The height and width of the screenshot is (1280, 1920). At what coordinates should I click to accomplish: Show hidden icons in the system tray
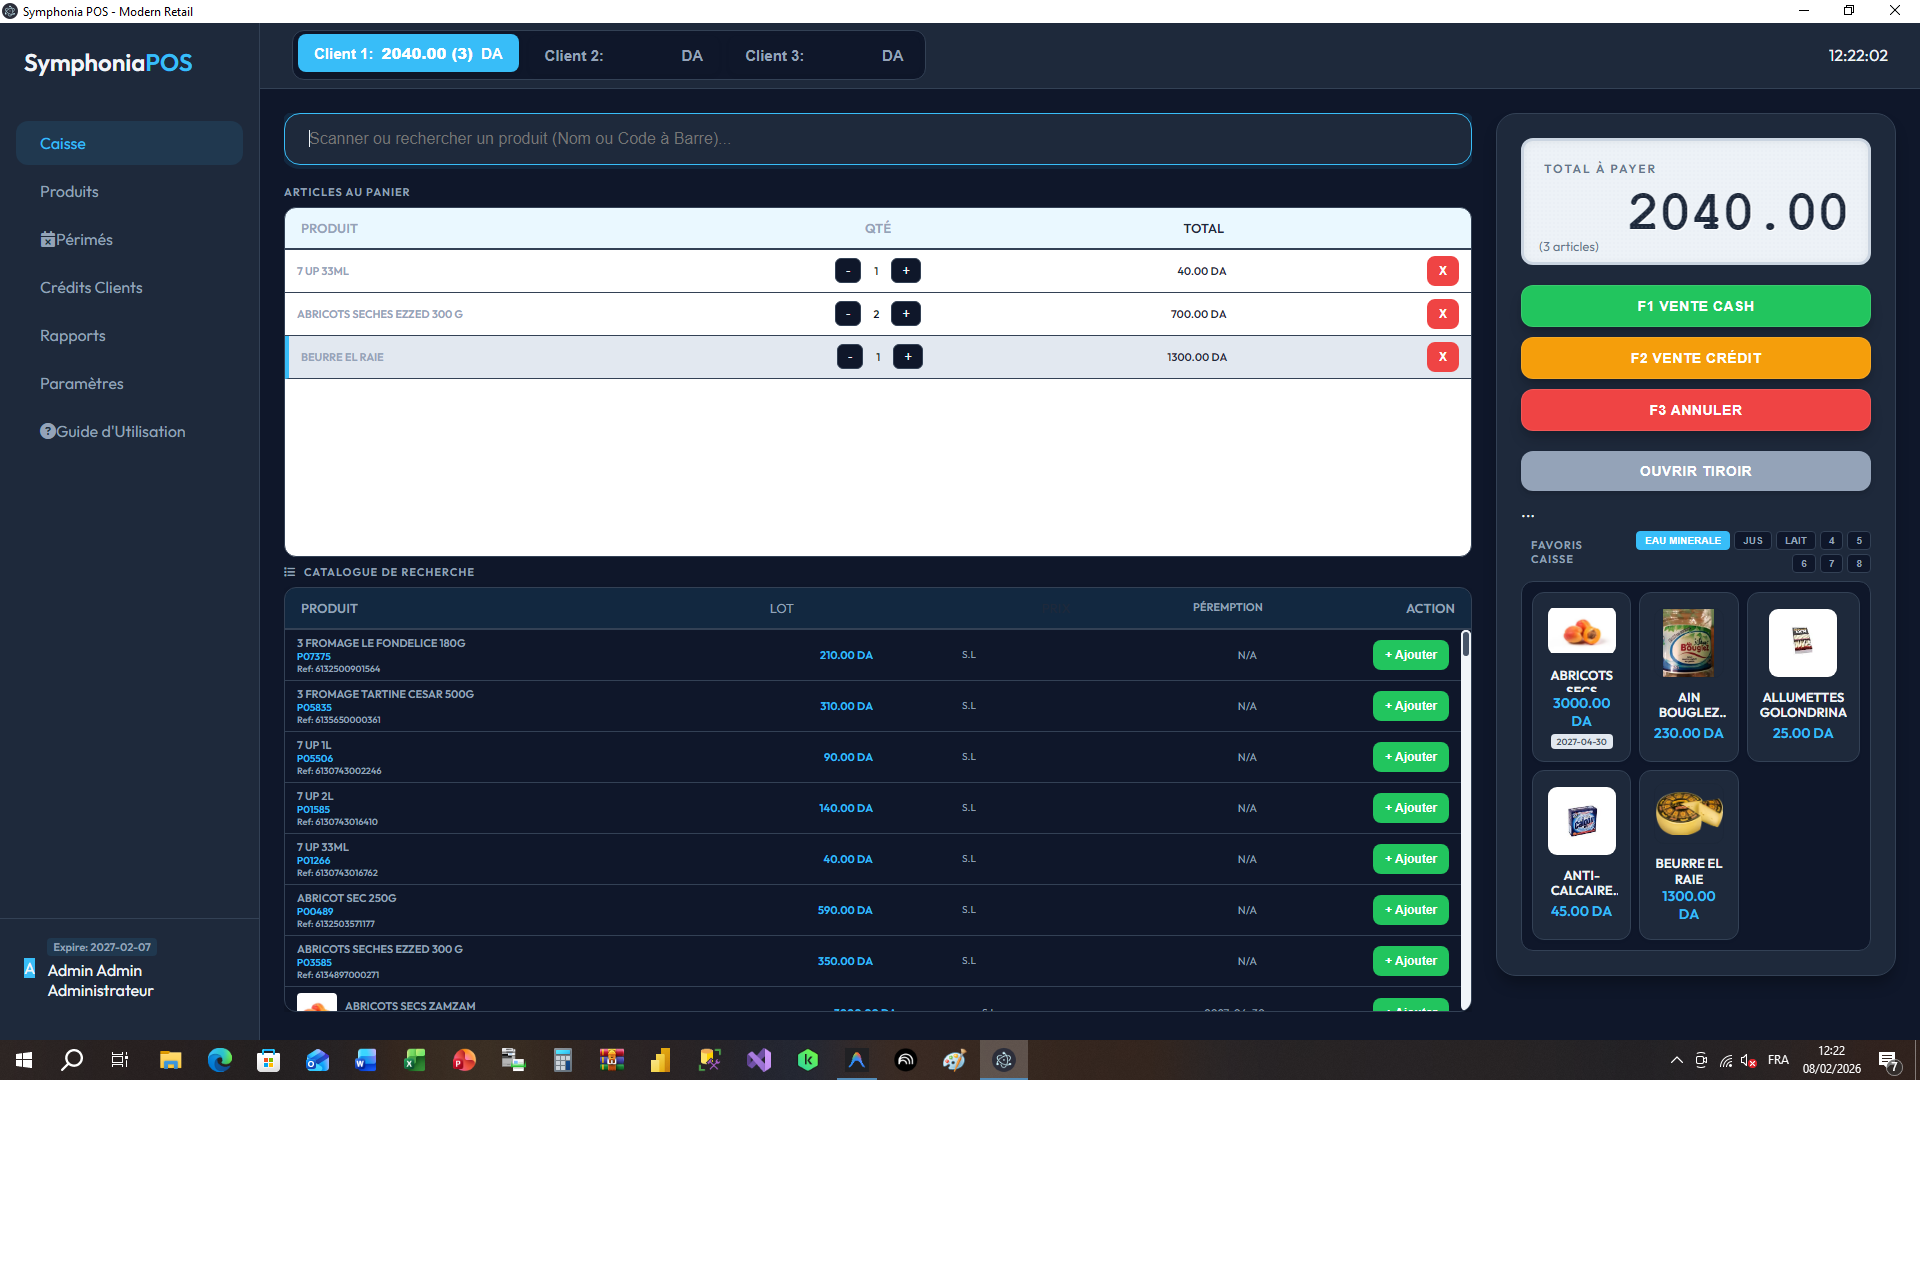[x=1676, y=1060]
